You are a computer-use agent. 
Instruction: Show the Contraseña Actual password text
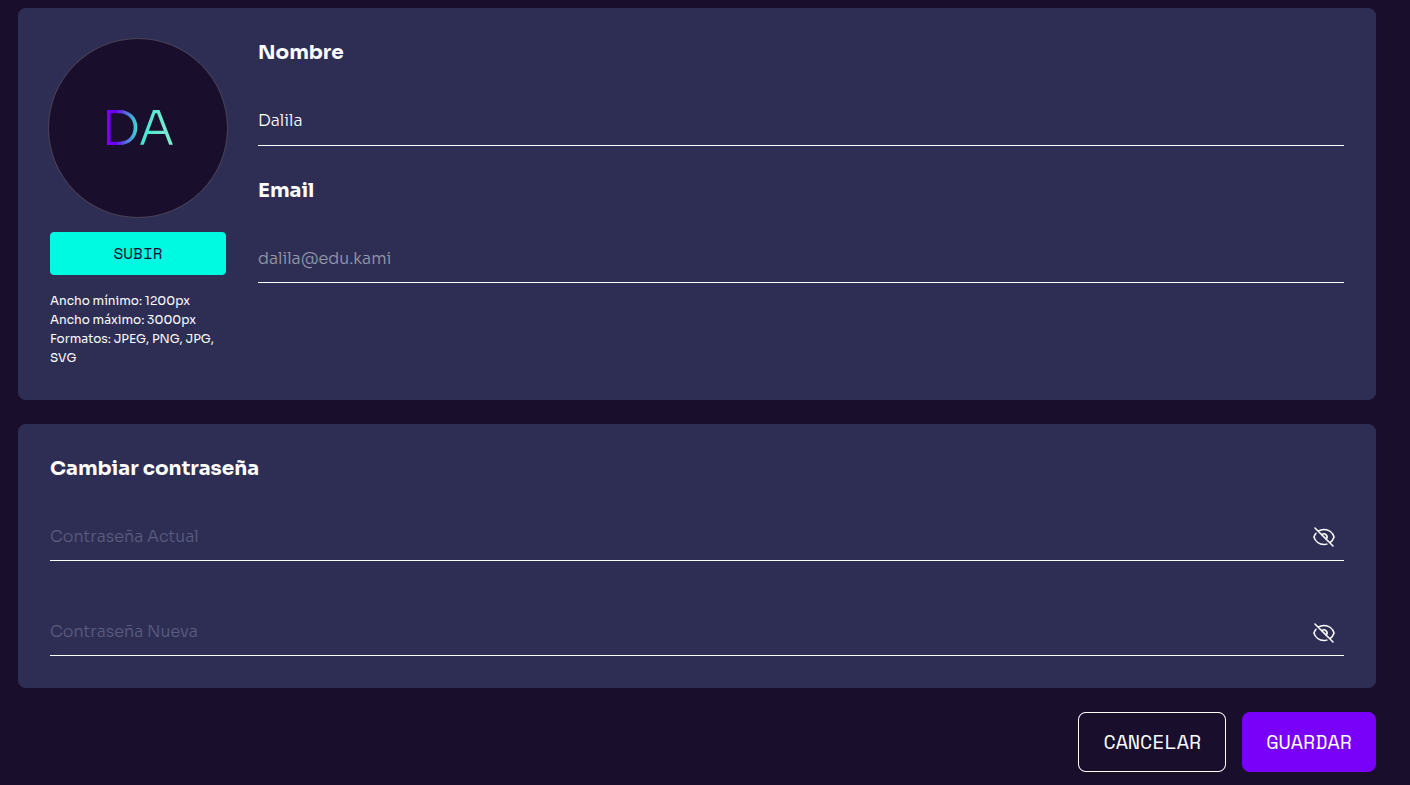[1323, 537]
